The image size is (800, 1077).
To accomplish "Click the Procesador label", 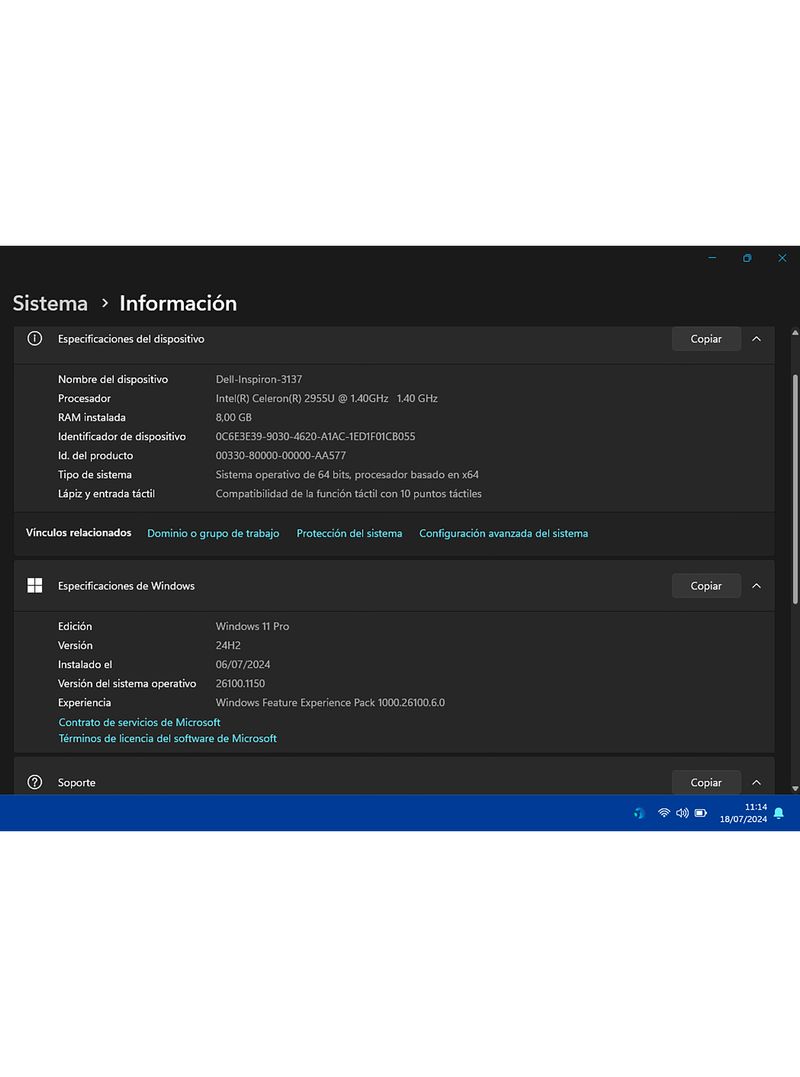I will tap(84, 398).
